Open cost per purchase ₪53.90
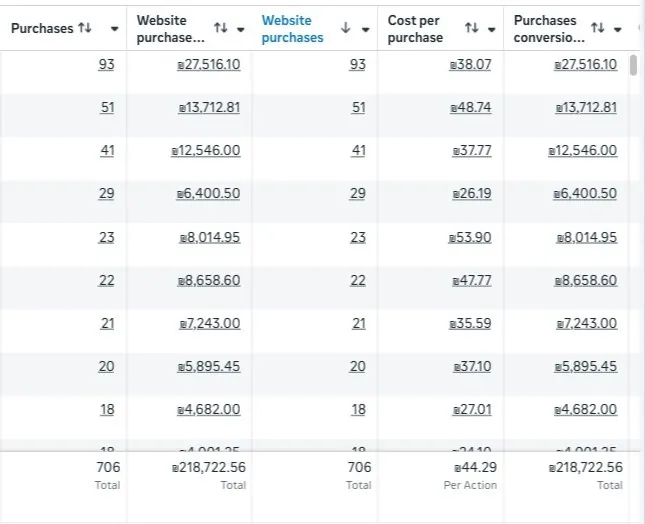This screenshot has height=524, width=645. 470,238
